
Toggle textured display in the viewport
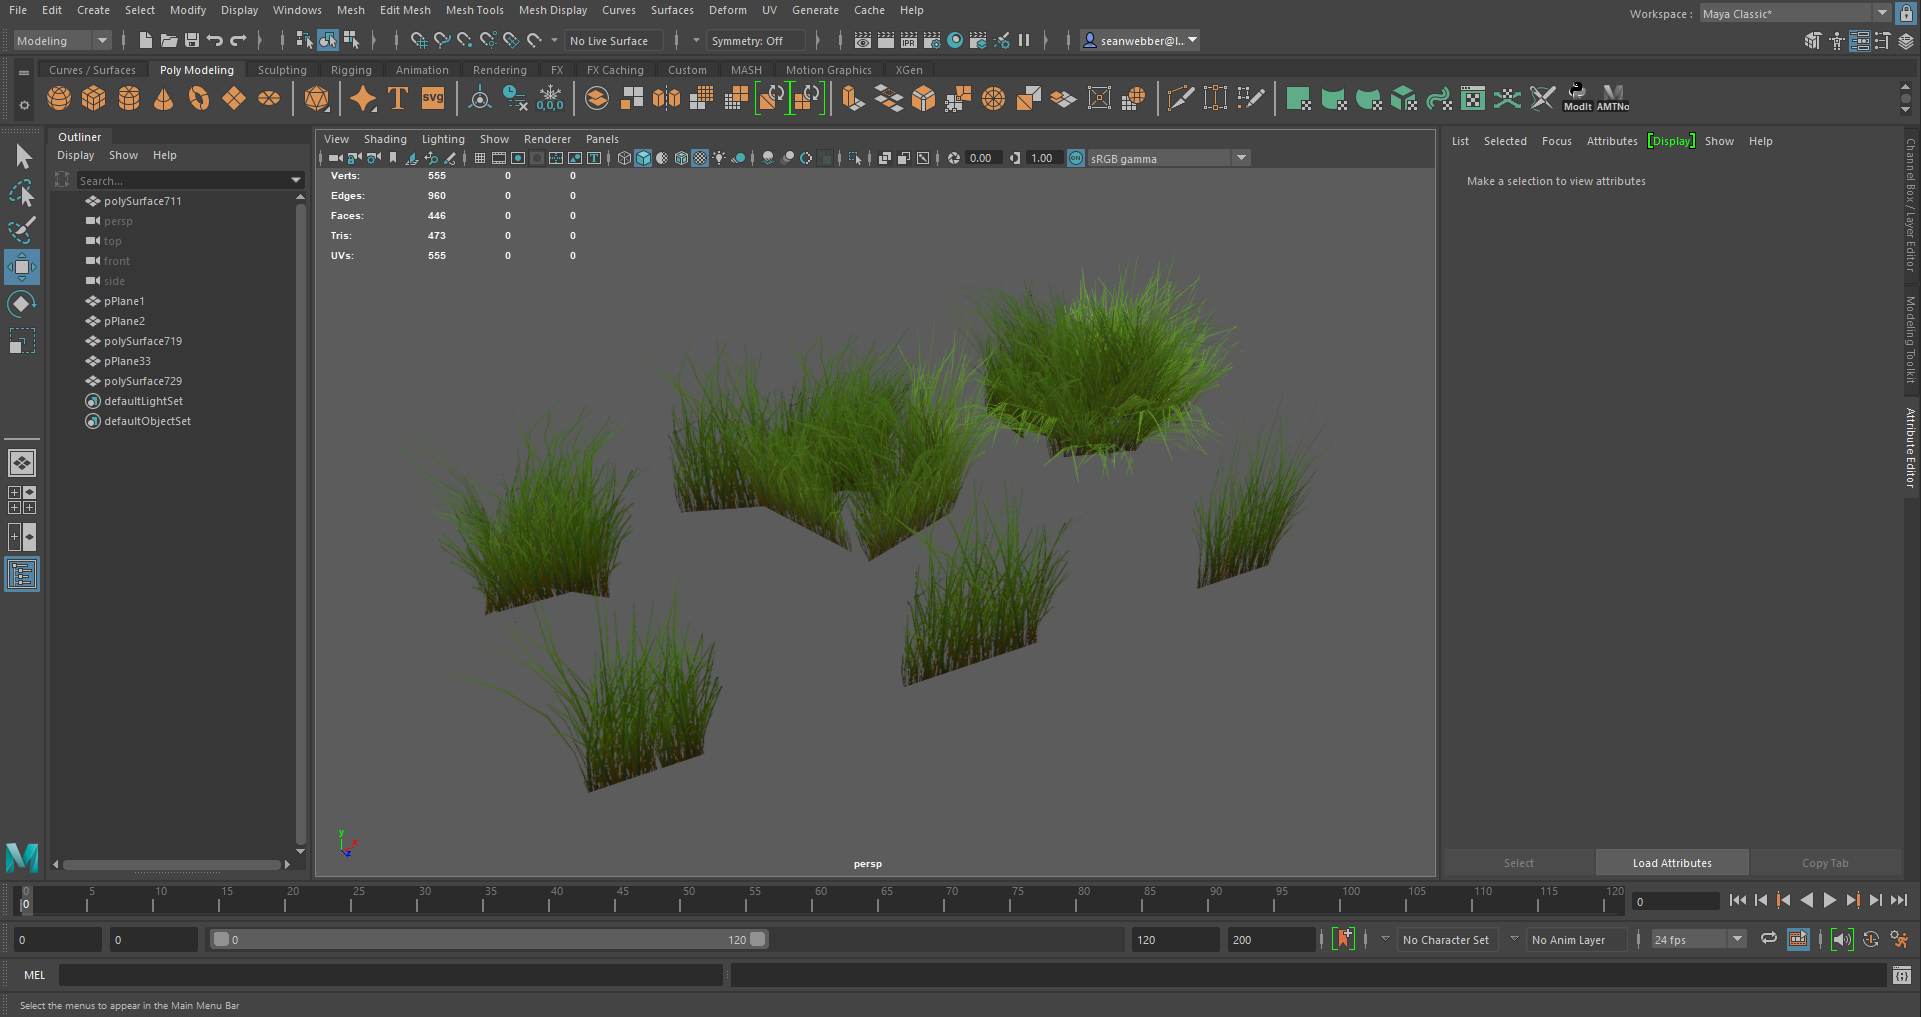pos(700,158)
